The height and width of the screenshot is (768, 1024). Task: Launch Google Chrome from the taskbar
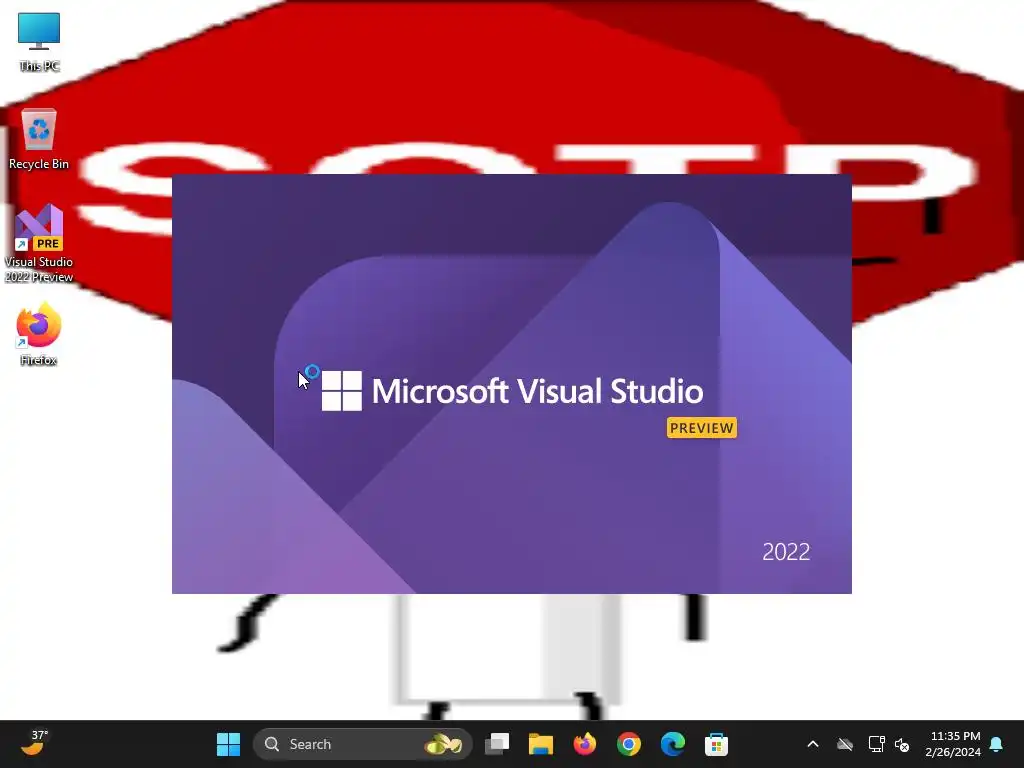click(x=629, y=744)
